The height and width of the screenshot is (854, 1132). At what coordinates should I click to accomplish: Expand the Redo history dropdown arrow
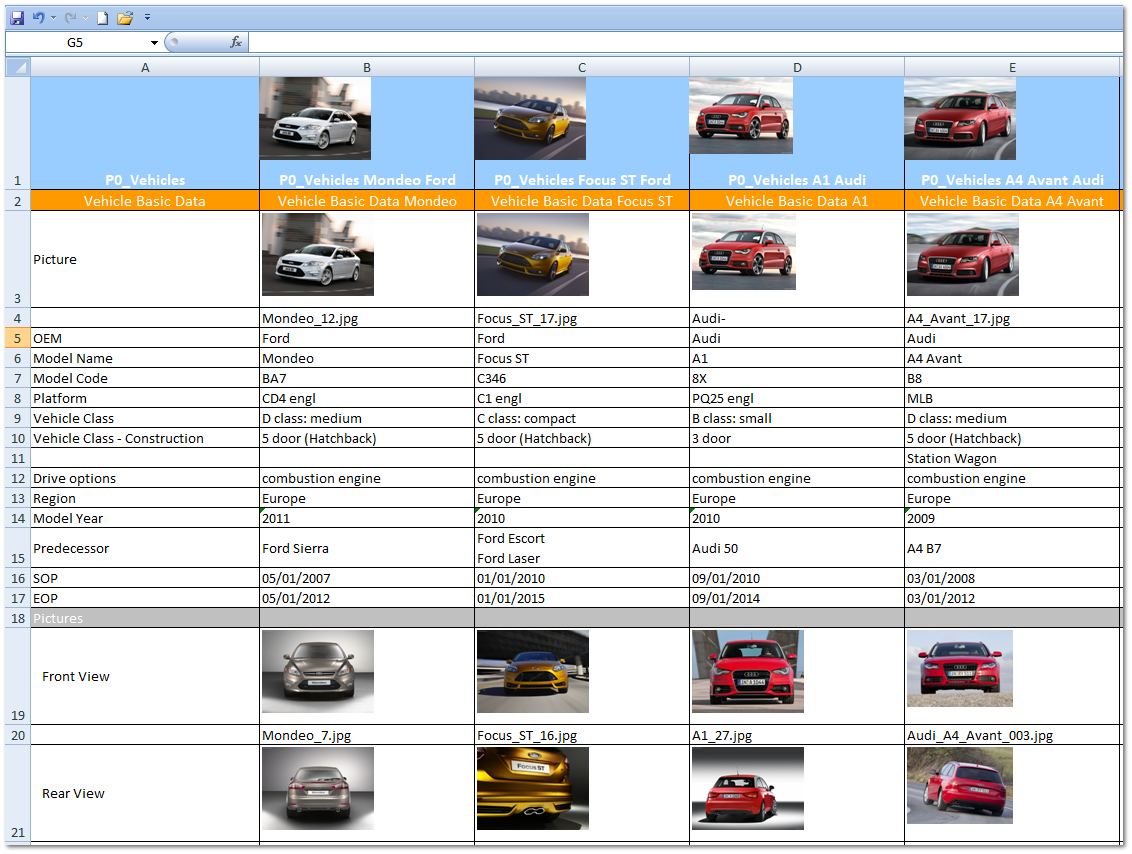tap(85, 17)
